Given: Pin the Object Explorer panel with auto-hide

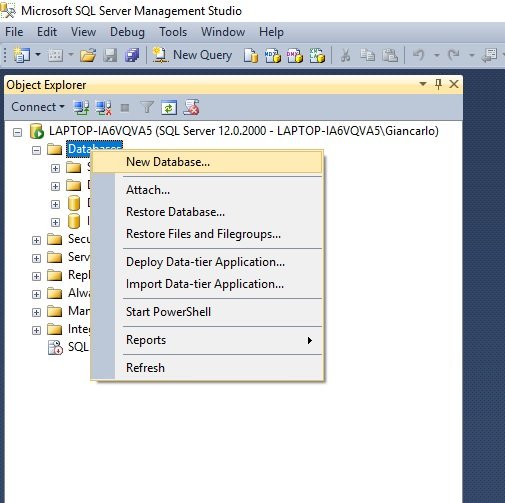Looking at the screenshot, I should point(438,84).
